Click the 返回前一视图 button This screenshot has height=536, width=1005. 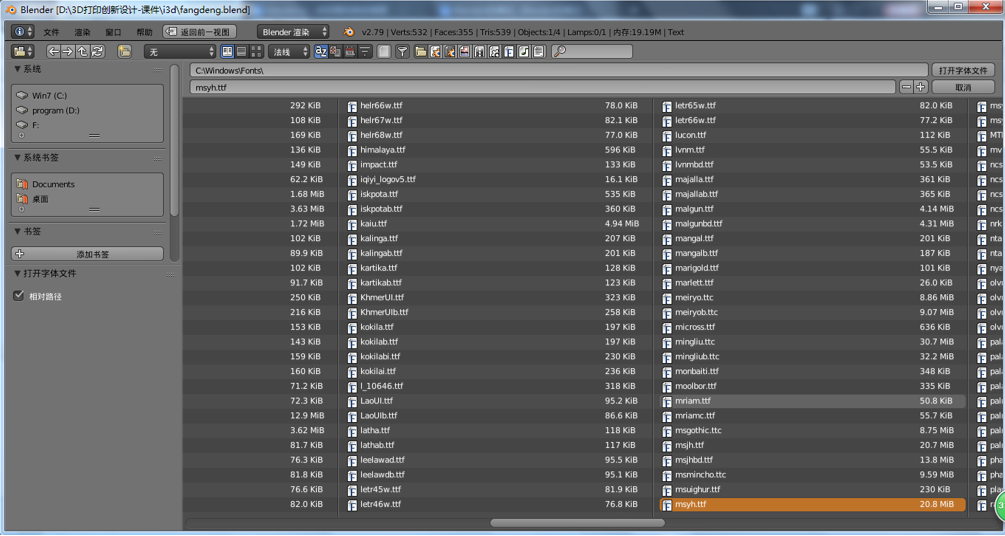click(199, 31)
